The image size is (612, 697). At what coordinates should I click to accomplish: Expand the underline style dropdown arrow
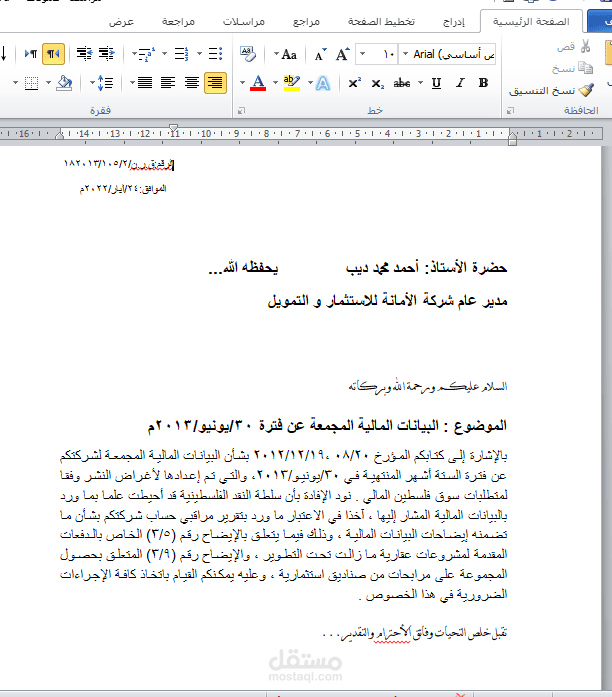[x=420, y=83]
